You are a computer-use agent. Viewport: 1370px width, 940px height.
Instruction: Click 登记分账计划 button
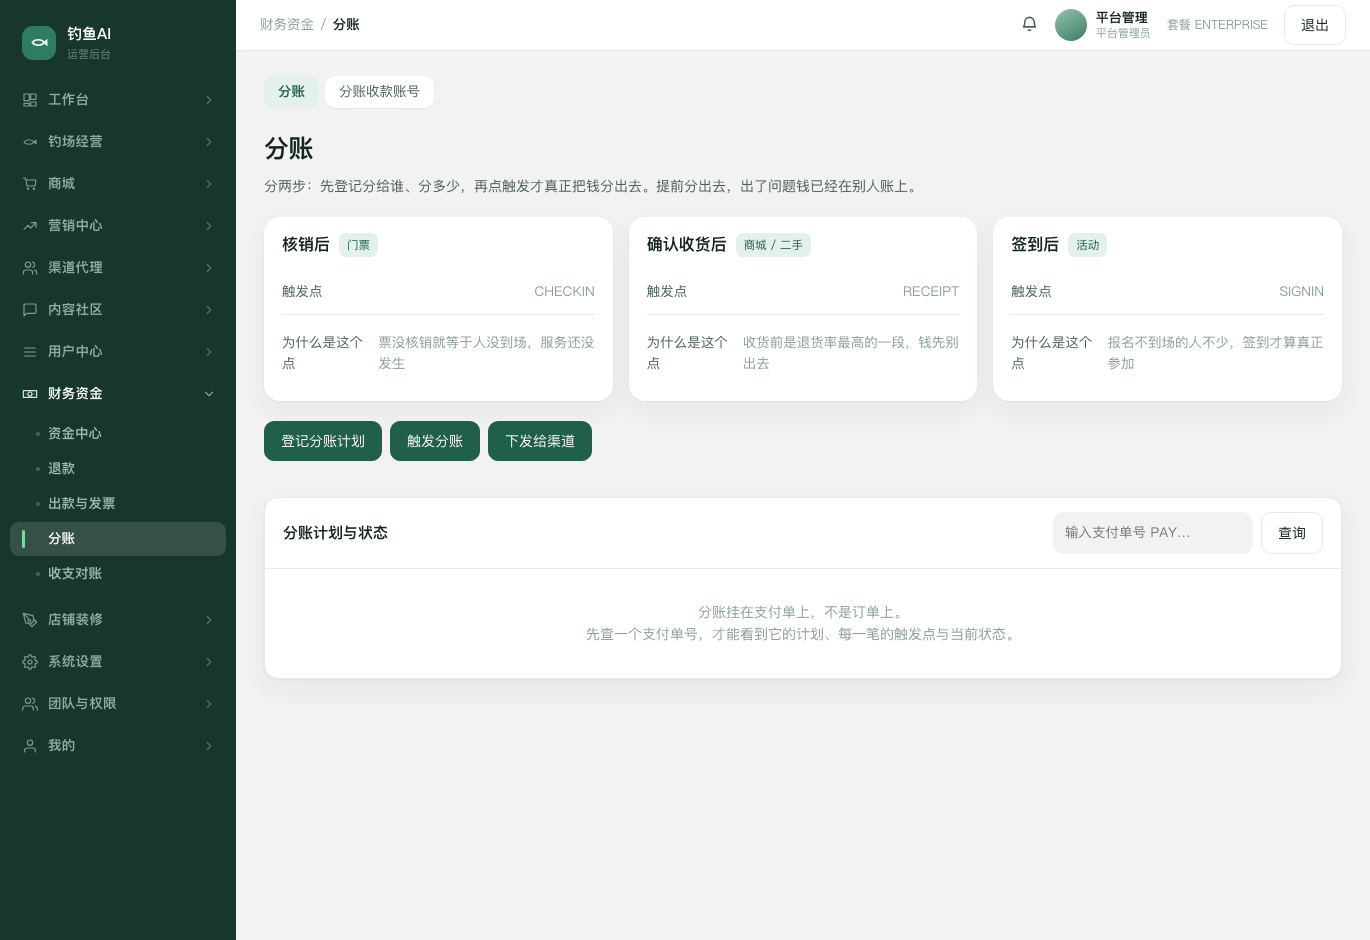click(323, 441)
